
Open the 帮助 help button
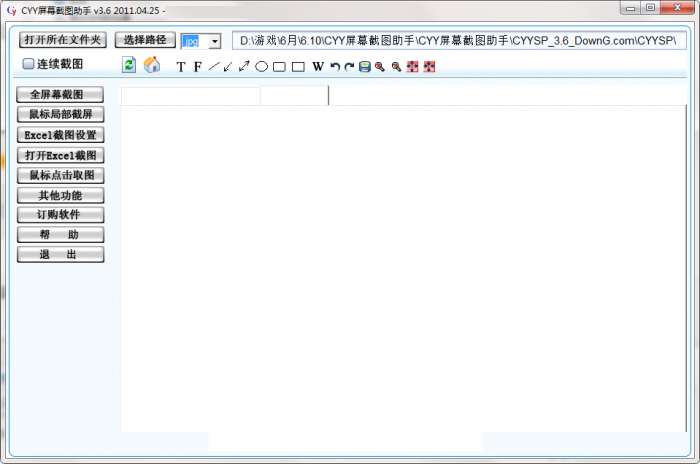(60, 234)
